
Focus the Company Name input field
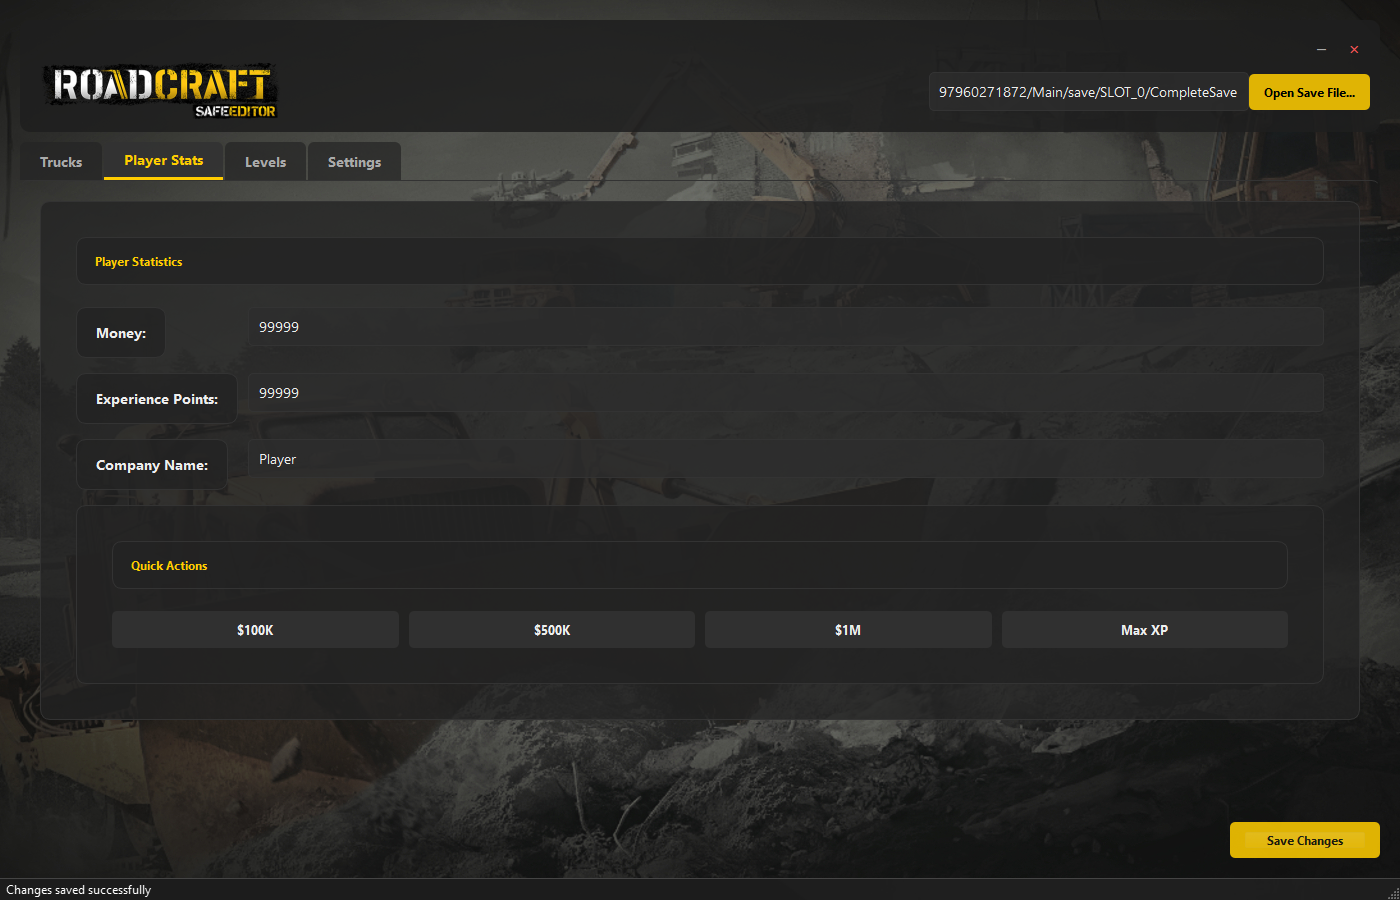coord(786,459)
